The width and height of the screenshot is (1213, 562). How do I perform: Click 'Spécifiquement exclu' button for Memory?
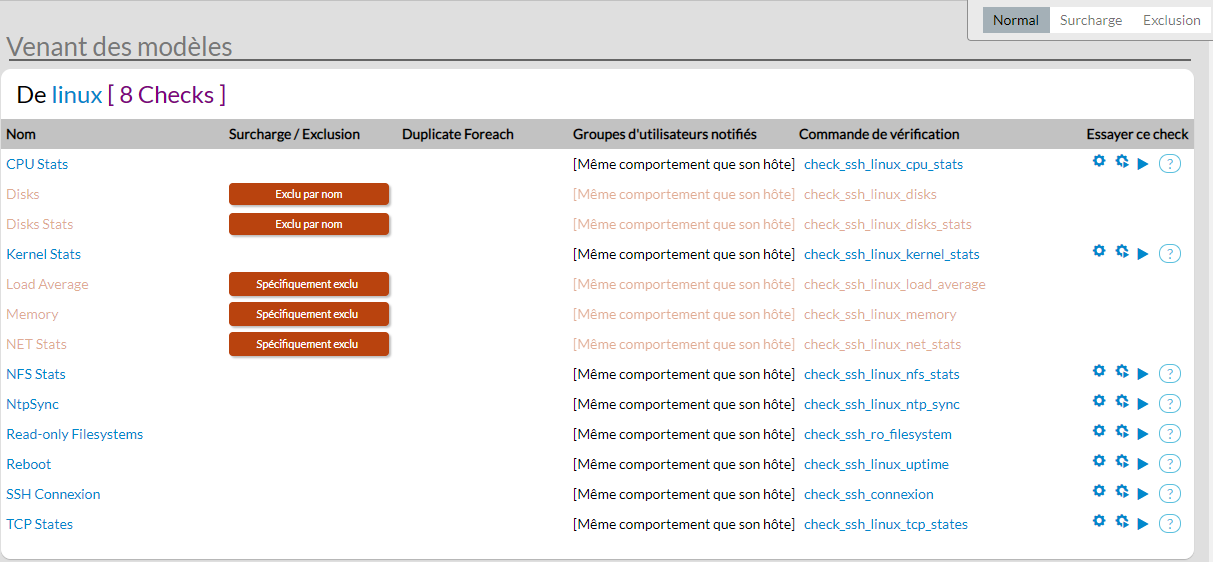point(308,314)
